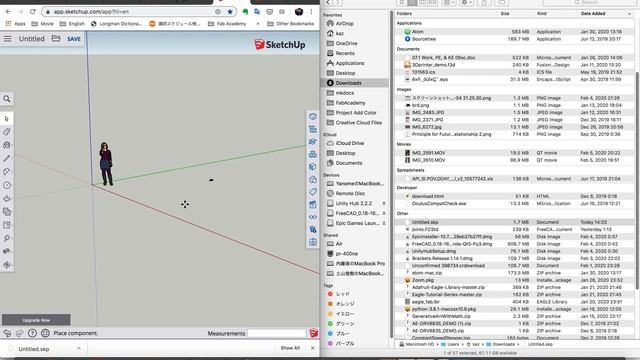Open the language globe icon
The height and width of the screenshot is (360, 640).
click(x=45, y=333)
